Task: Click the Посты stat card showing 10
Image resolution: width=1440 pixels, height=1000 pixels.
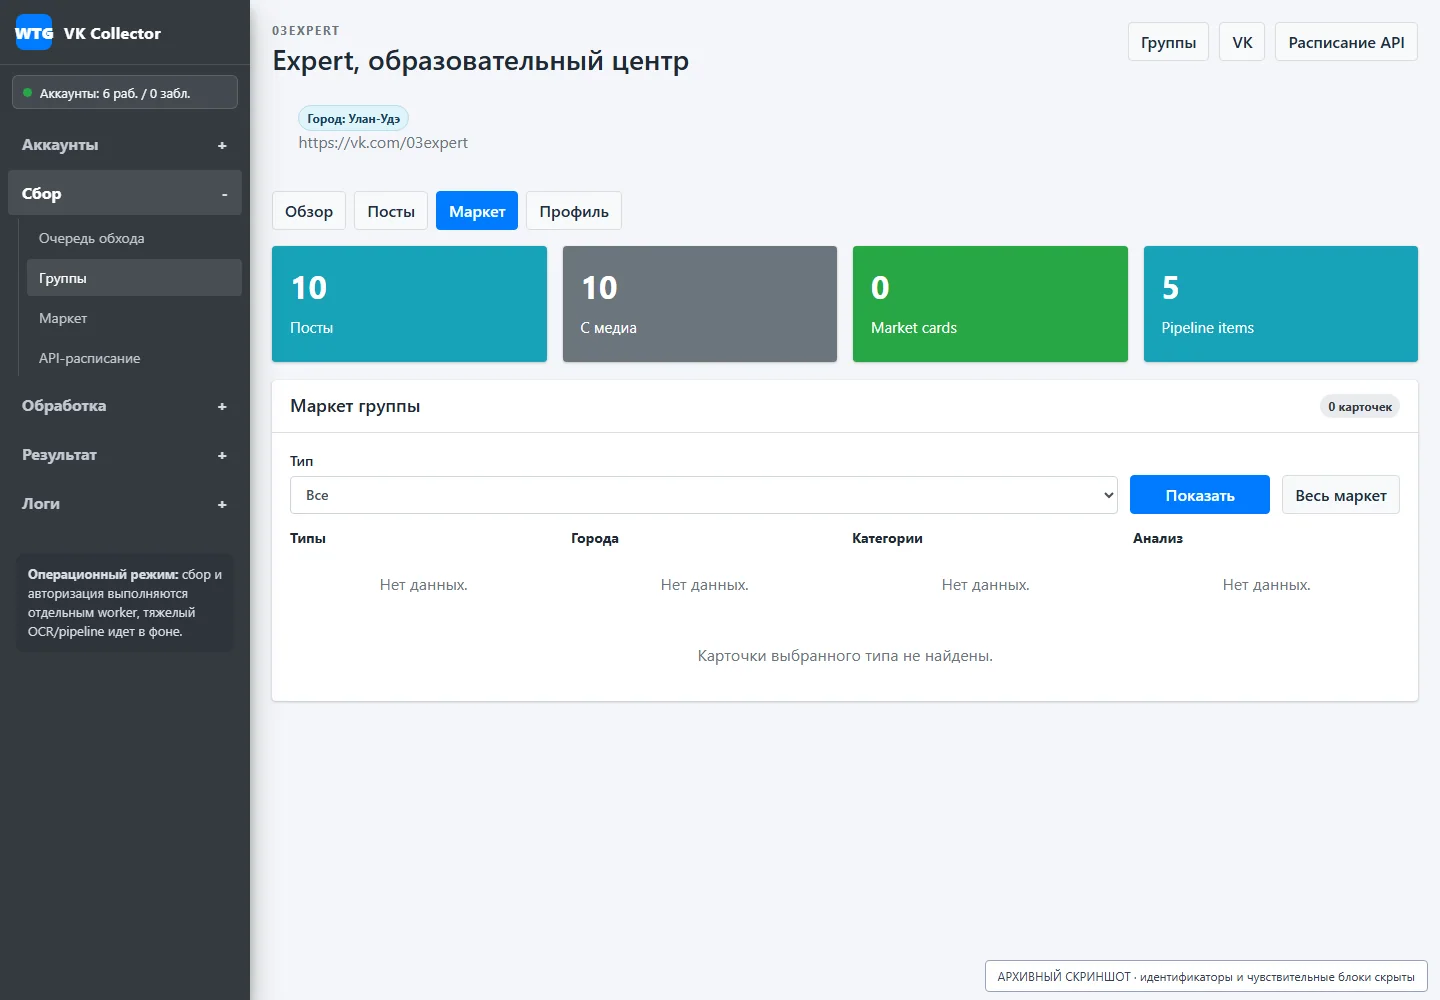Action: [x=409, y=304]
